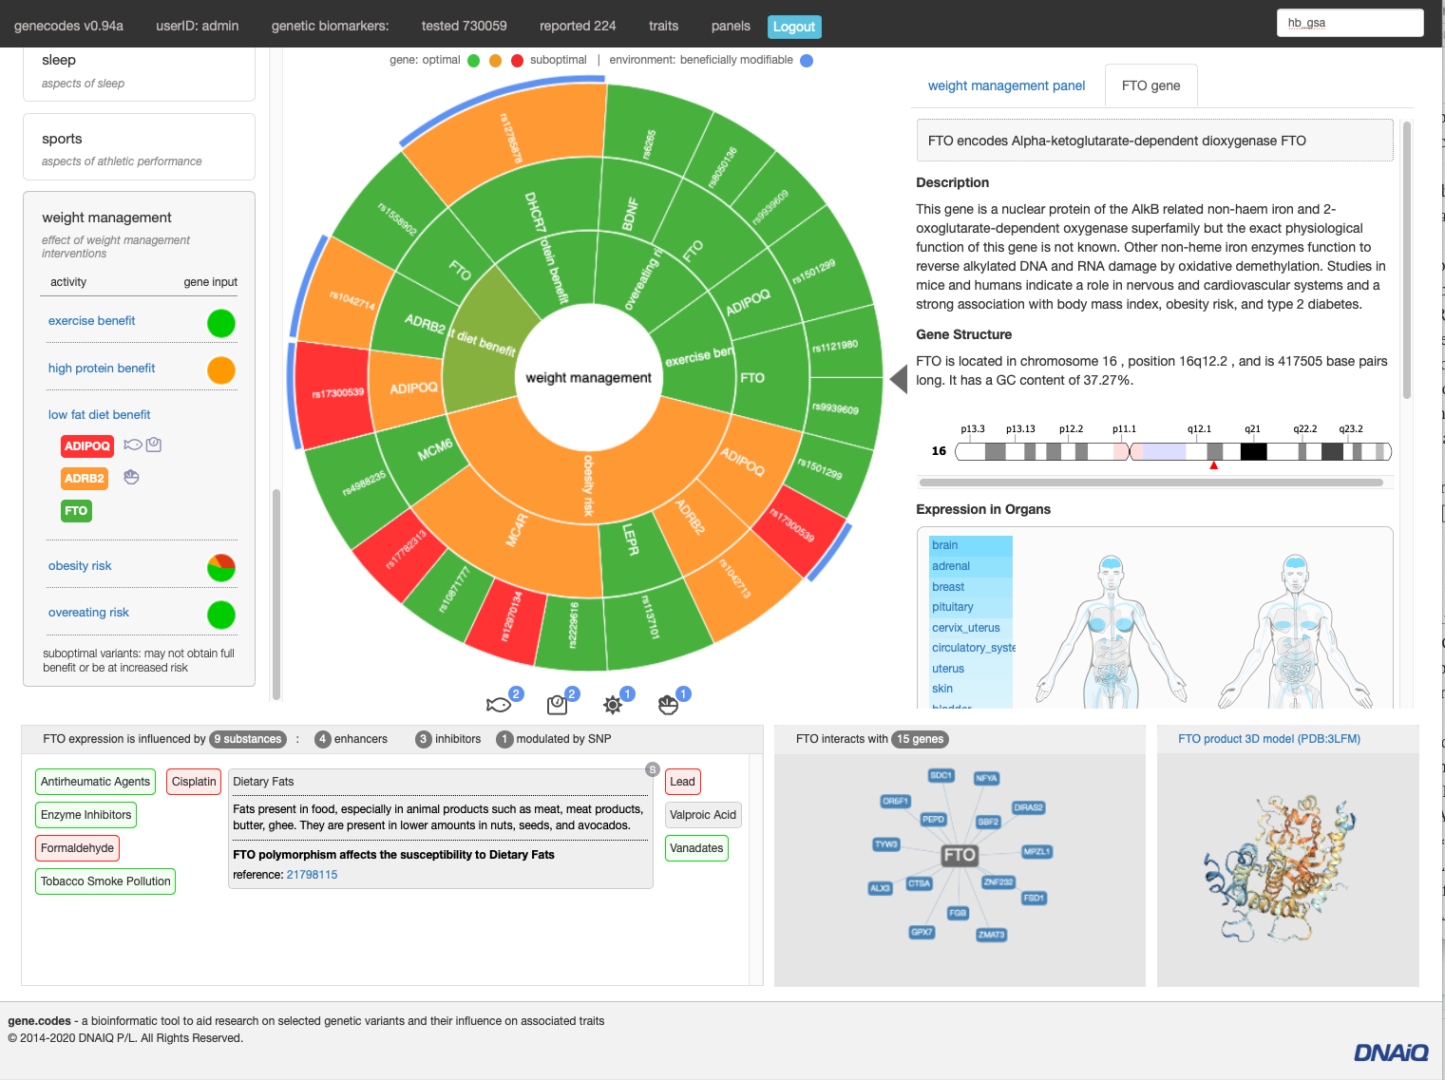The height and width of the screenshot is (1080, 1445).
Task: Click the sun icon below the chart
Action: 613,705
